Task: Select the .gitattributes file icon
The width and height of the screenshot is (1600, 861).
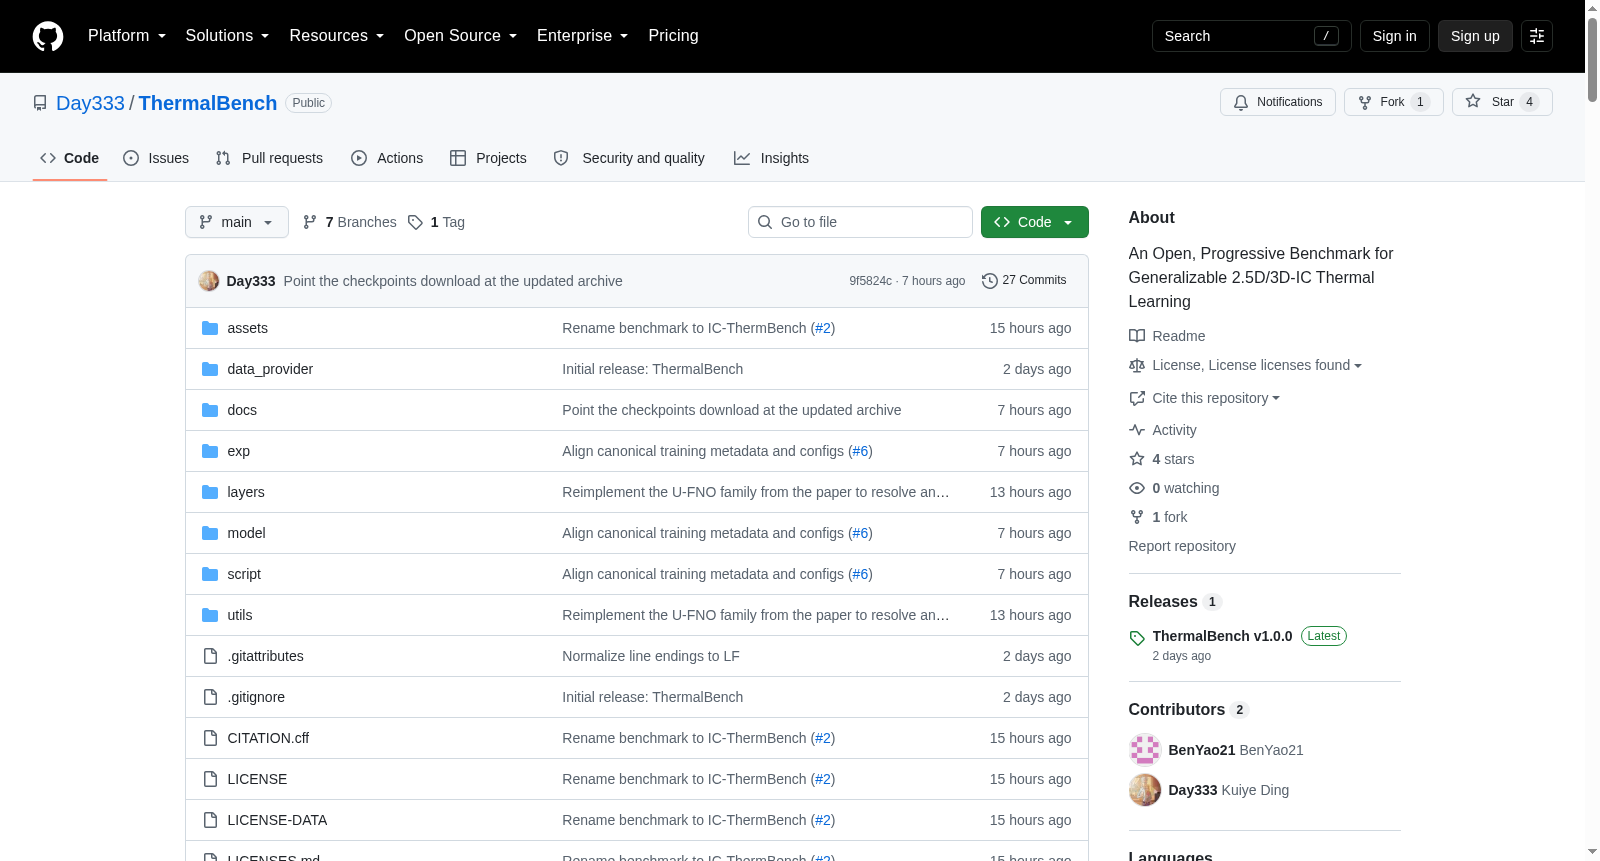Action: 210,656
